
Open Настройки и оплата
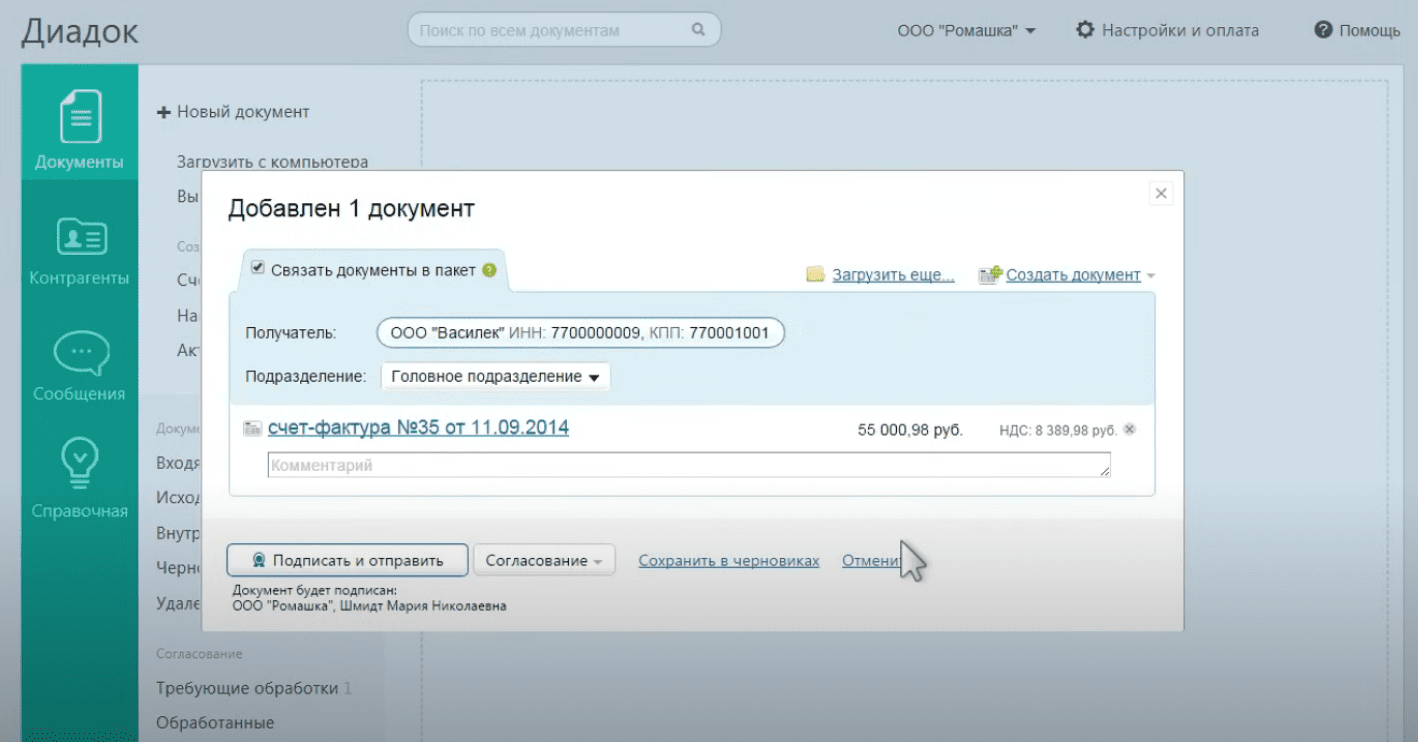tap(1167, 30)
